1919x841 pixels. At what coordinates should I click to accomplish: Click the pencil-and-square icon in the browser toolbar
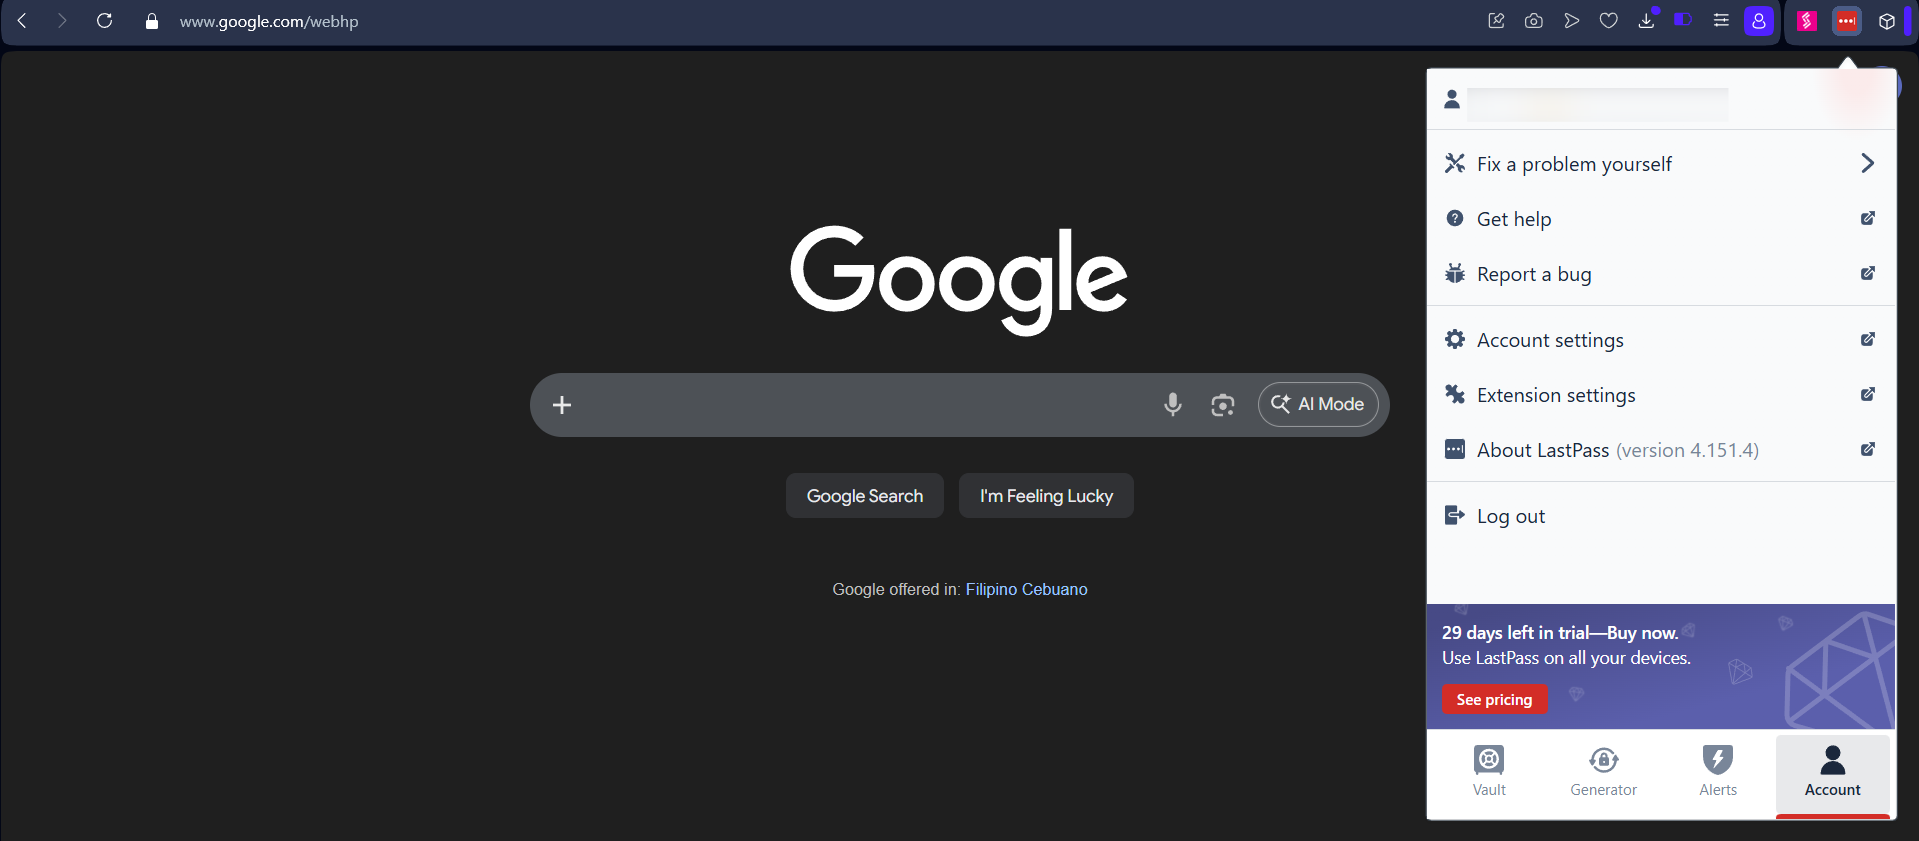coord(1496,21)
